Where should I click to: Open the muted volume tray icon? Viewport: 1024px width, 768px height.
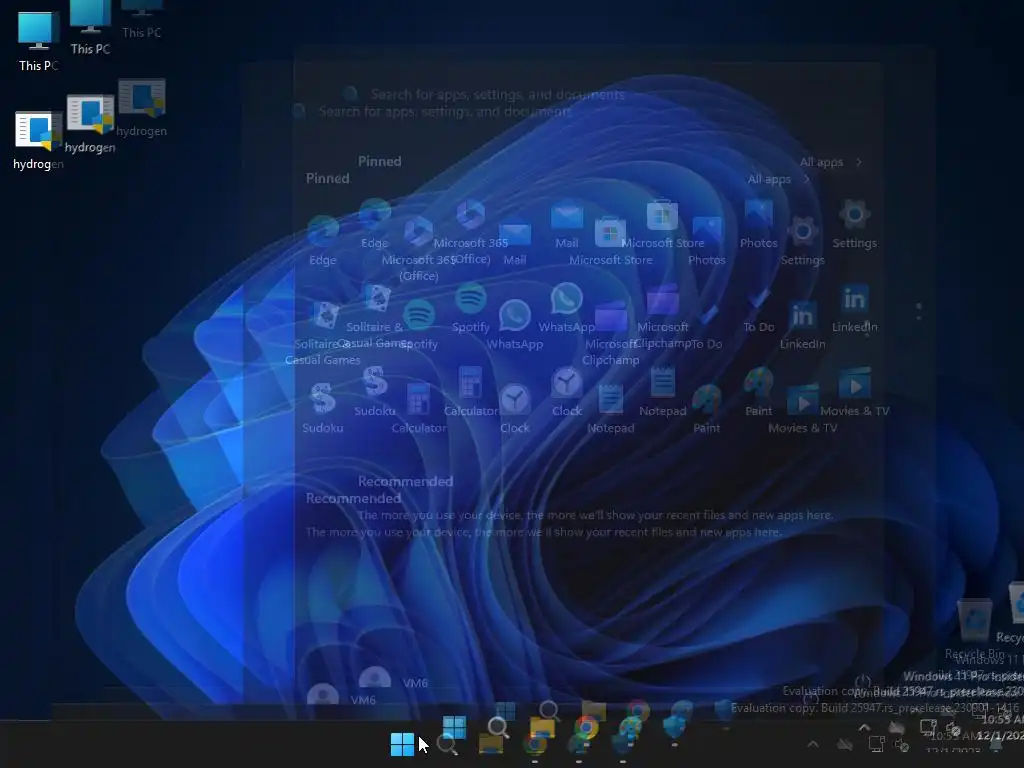pyautogui.click(x=902, y=745)
